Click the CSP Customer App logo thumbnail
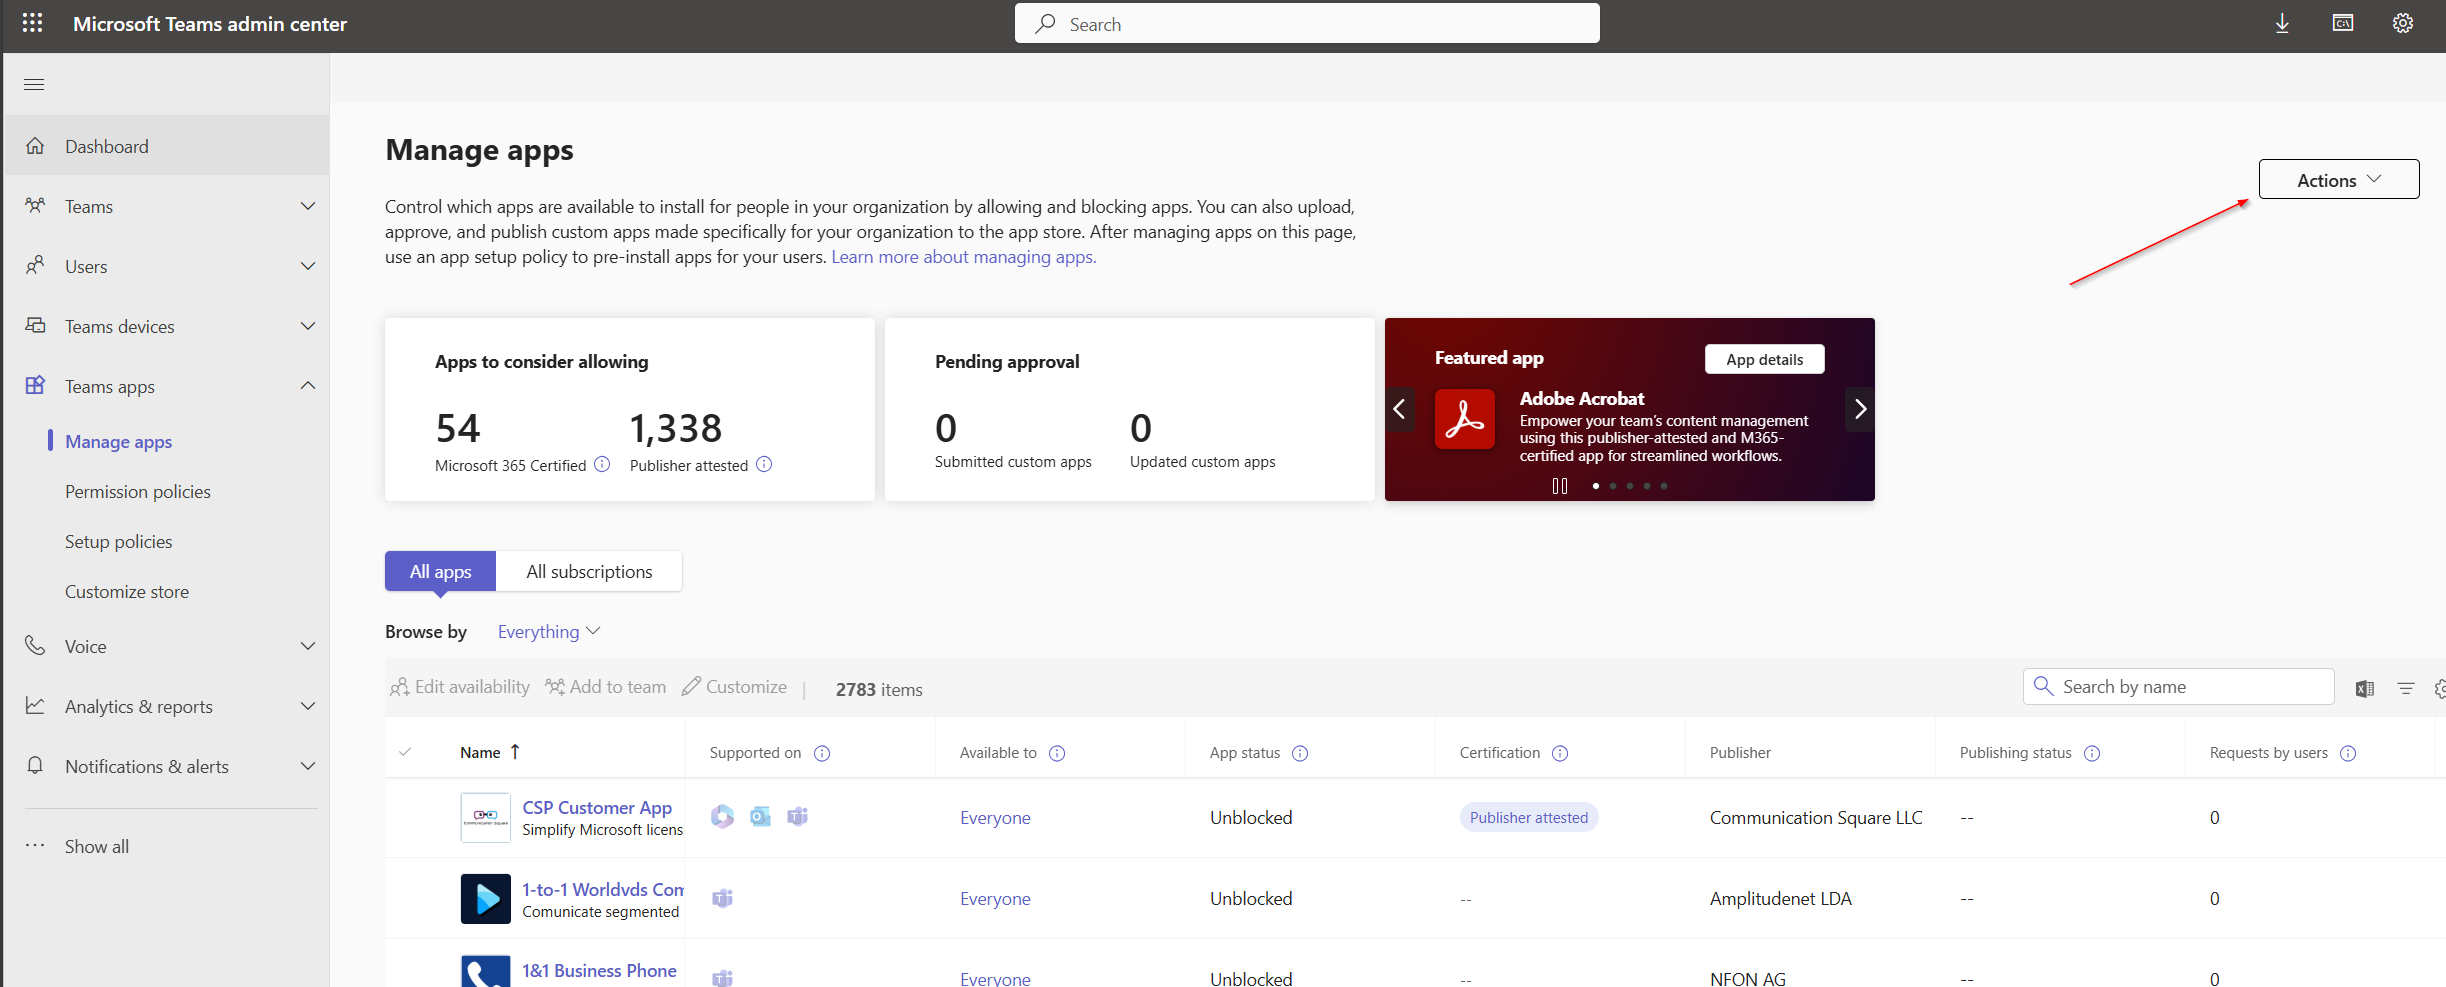Viewport: 2446px width, 987px height. [x=486, y=818]
